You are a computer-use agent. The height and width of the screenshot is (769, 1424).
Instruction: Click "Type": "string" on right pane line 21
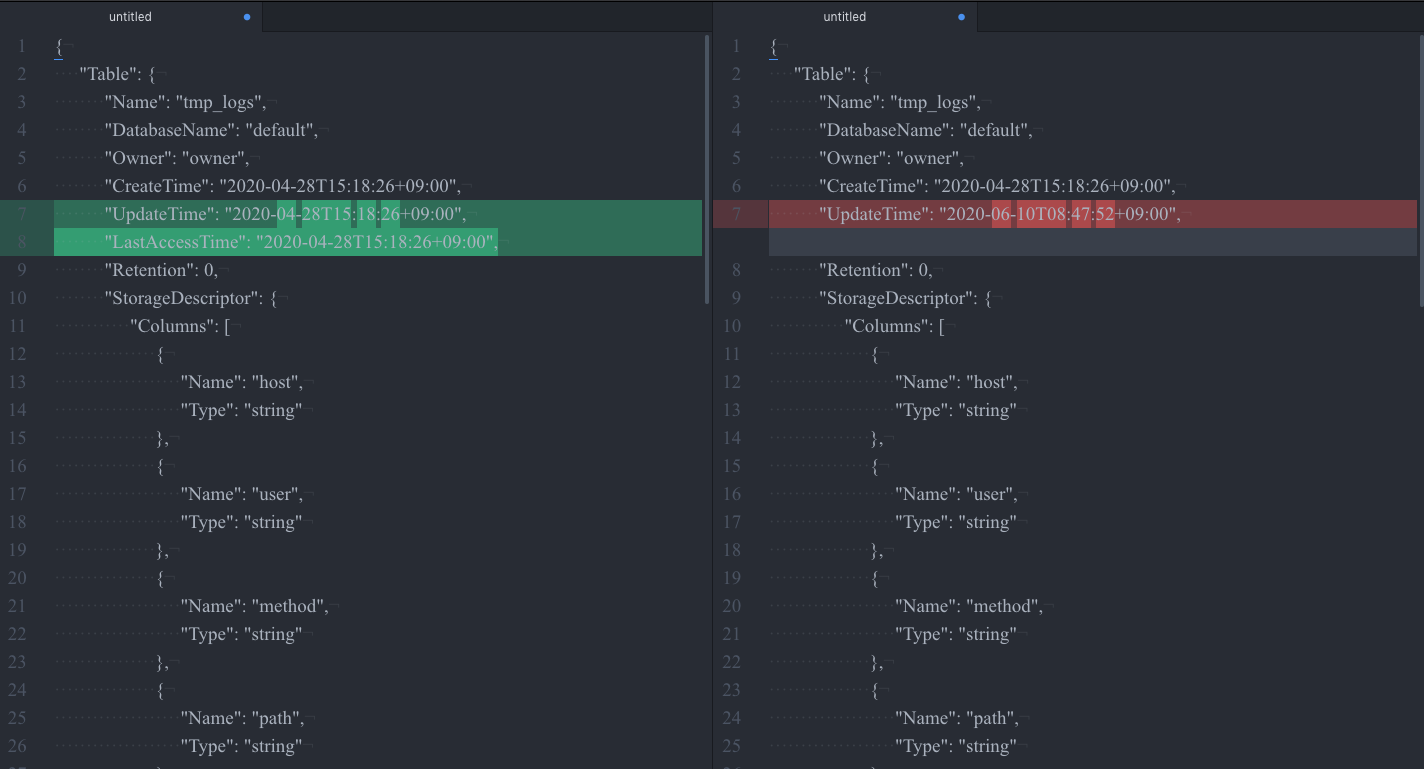pyautogui.click(x=956, y=634)
